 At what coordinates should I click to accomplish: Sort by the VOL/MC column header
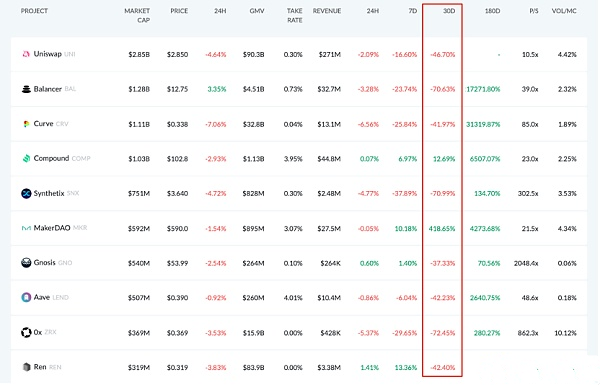(x=564, y=11)
